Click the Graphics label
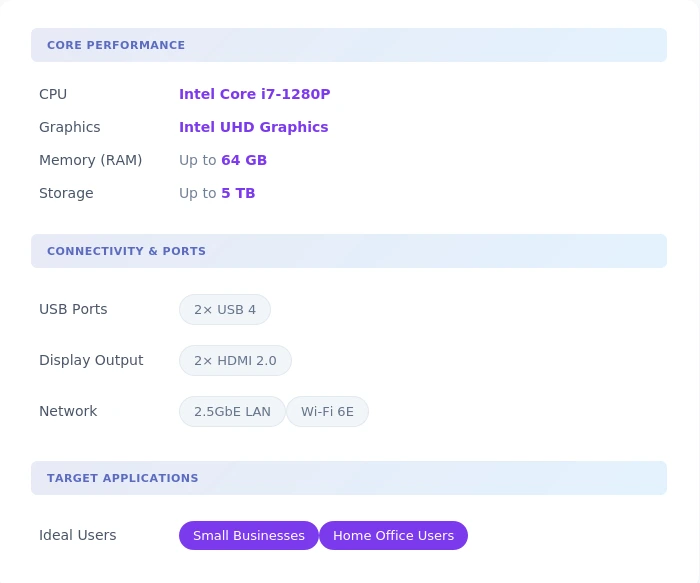The image size is (700, 583). 70,127
